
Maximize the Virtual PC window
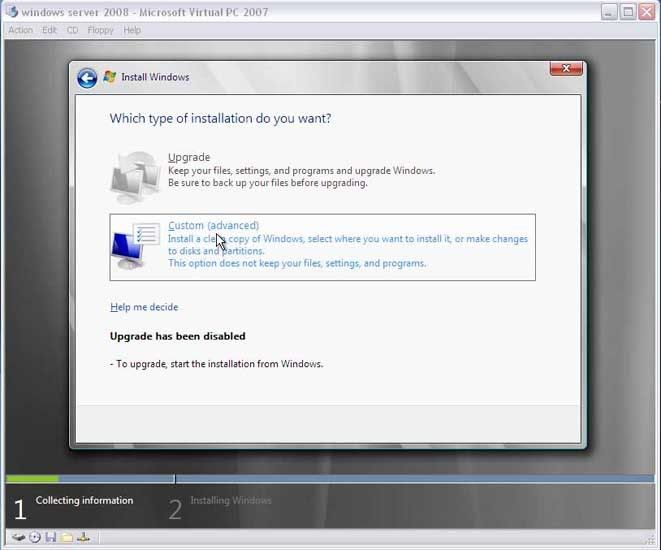(x=628, y=12)
